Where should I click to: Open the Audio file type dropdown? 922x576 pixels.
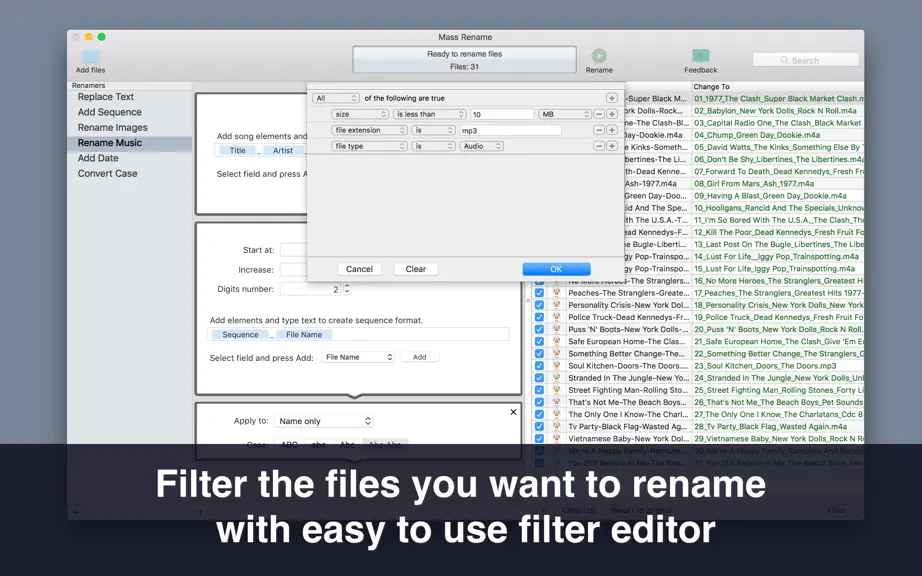pyautogui.click(x=481, y=146)
